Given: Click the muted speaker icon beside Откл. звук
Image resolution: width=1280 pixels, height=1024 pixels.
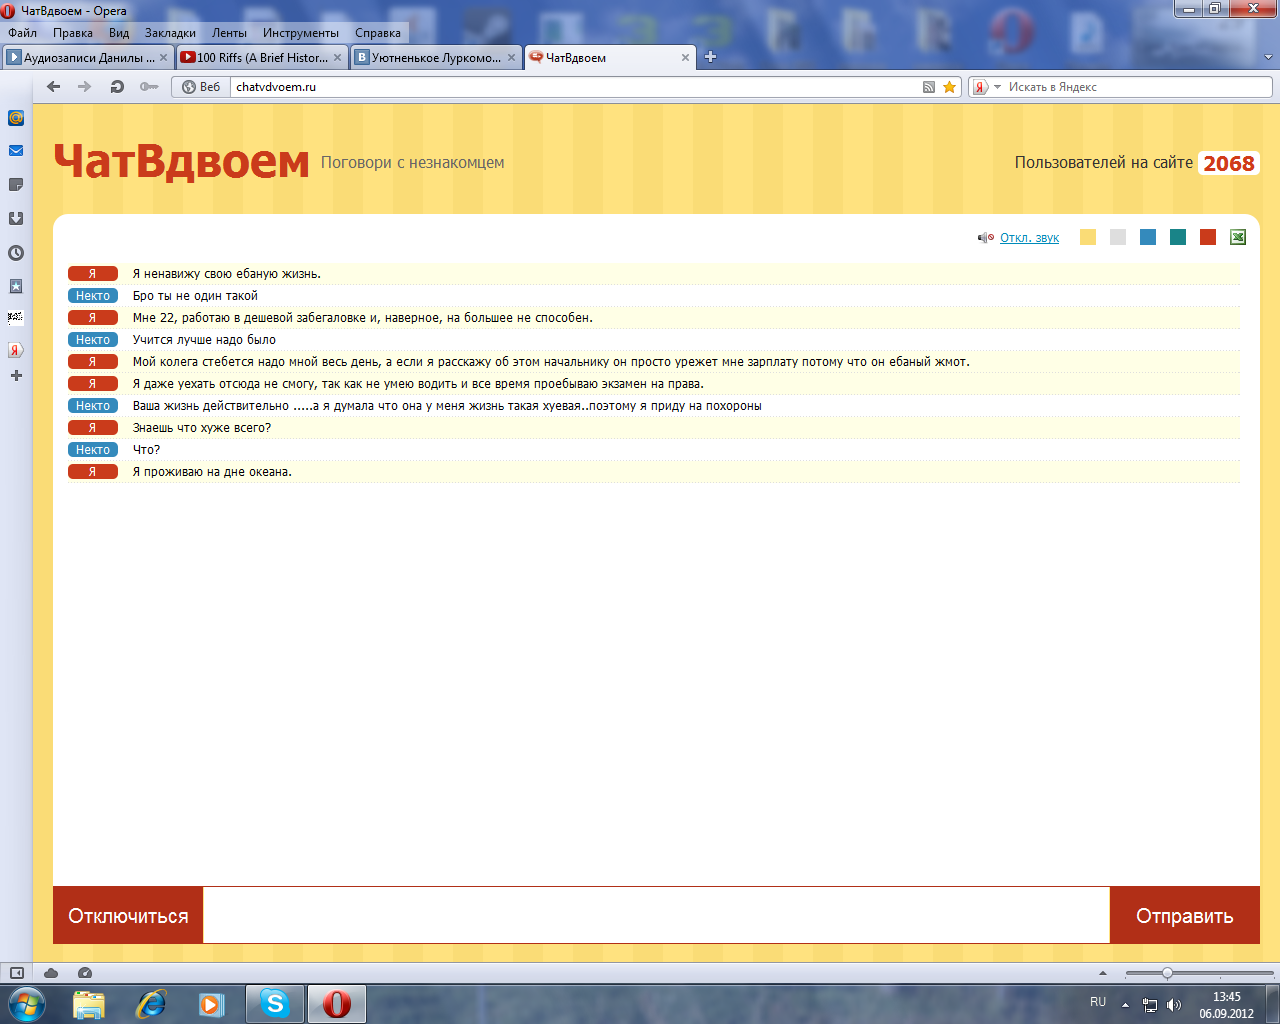Looking at the screenshot, I should [x=986, y=238].
